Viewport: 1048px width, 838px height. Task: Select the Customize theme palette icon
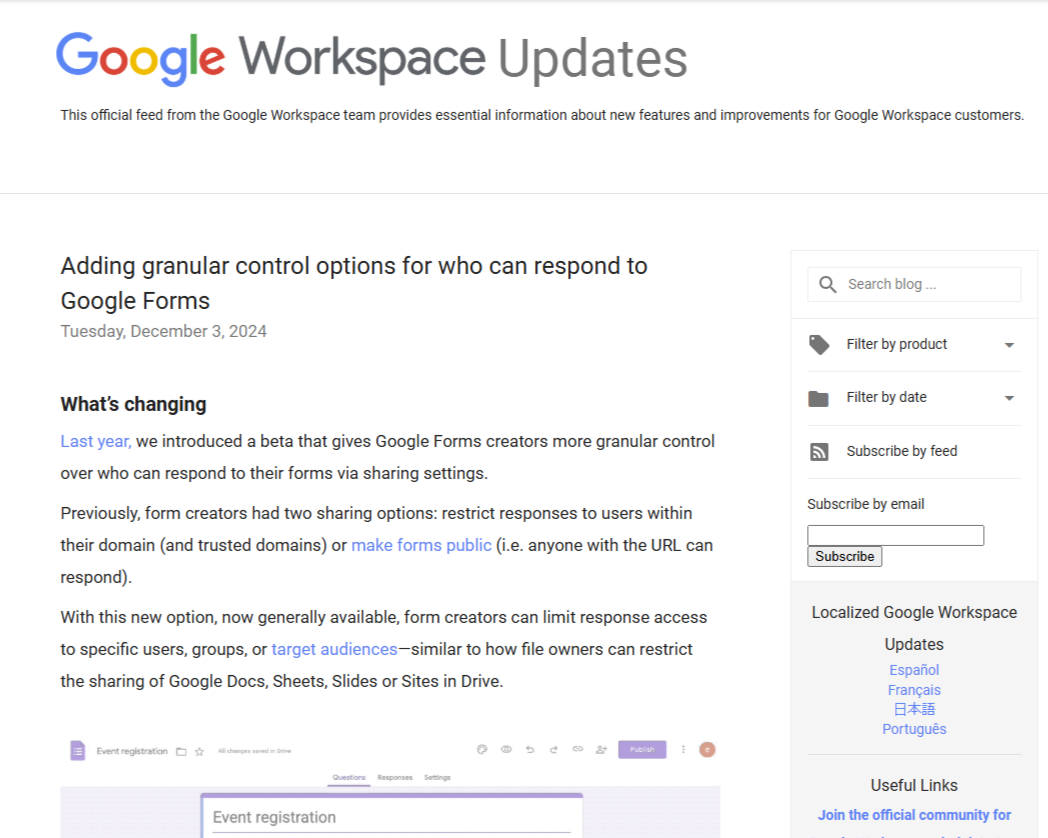481,749
